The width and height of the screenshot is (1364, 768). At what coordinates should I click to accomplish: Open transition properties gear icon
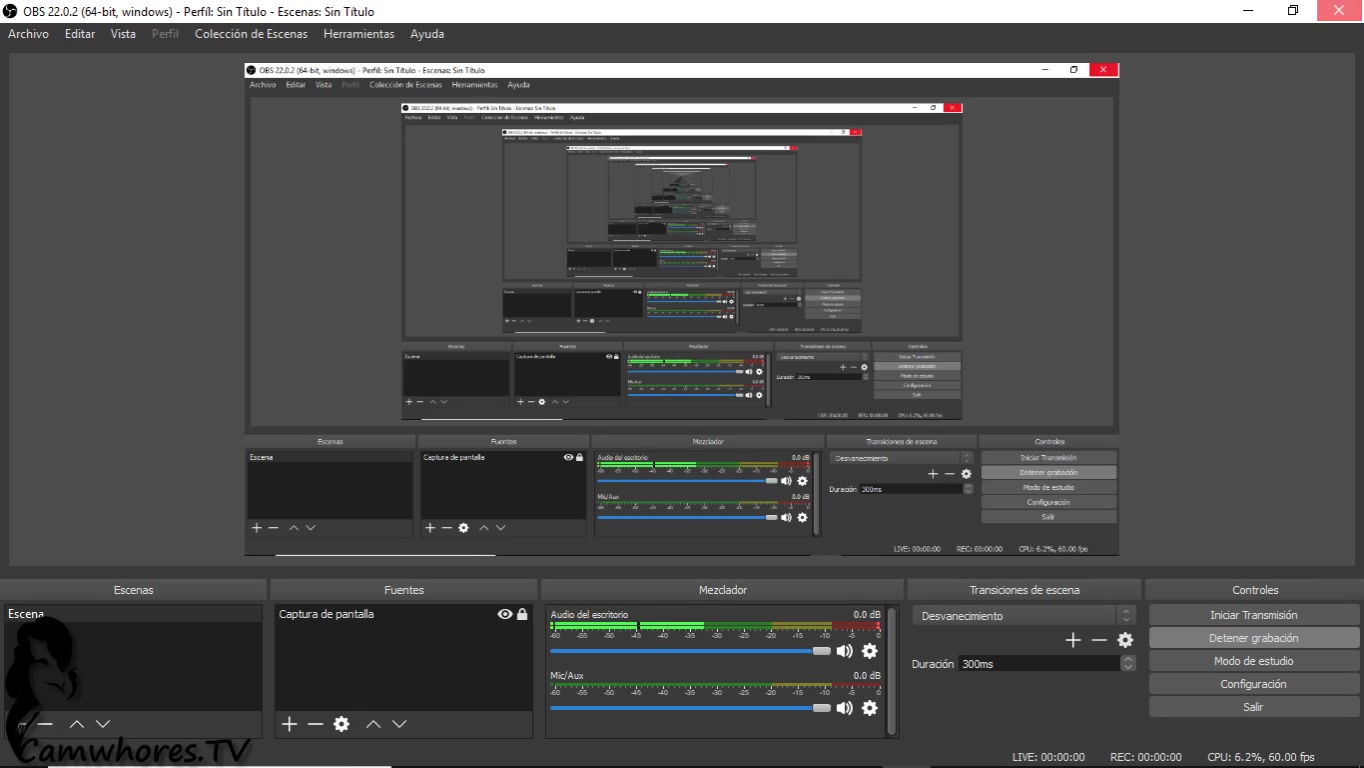[1125, 640]
